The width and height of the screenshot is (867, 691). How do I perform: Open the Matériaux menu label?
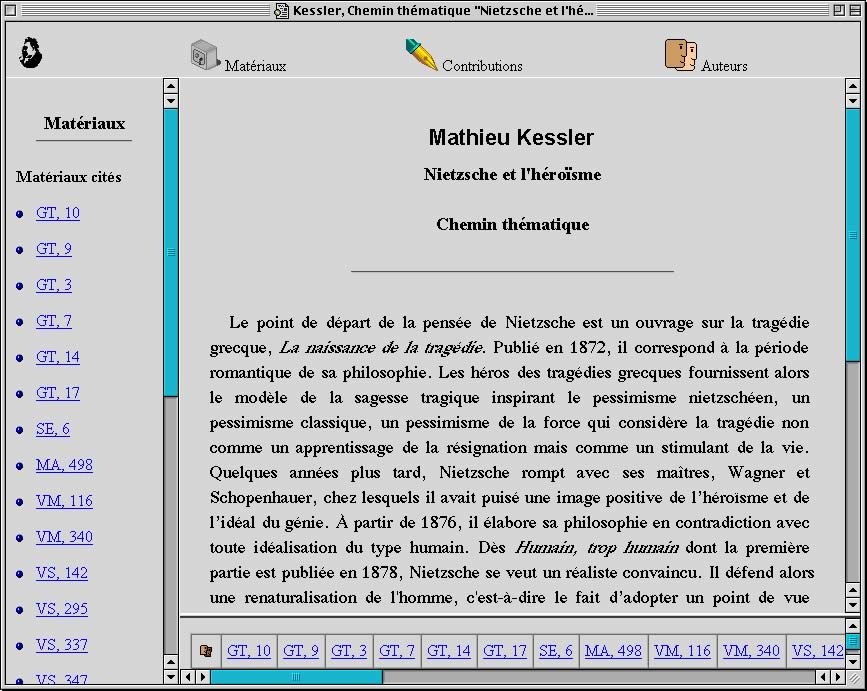[255, 66]
